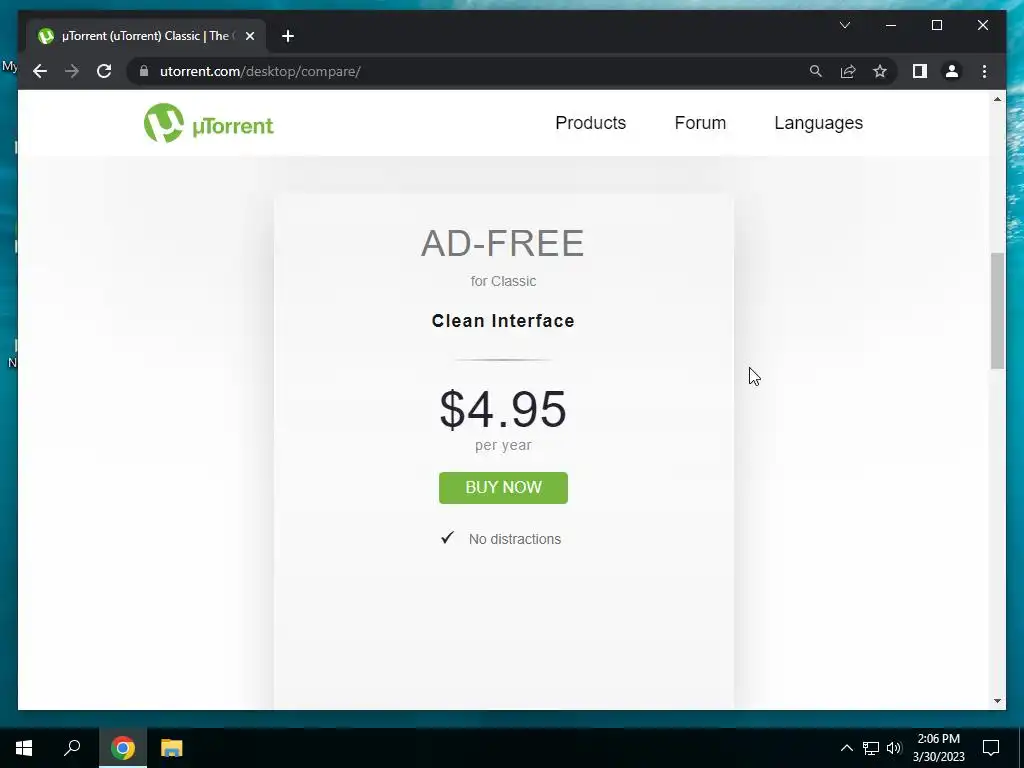Open the Windows Start menu

point(24,748)
